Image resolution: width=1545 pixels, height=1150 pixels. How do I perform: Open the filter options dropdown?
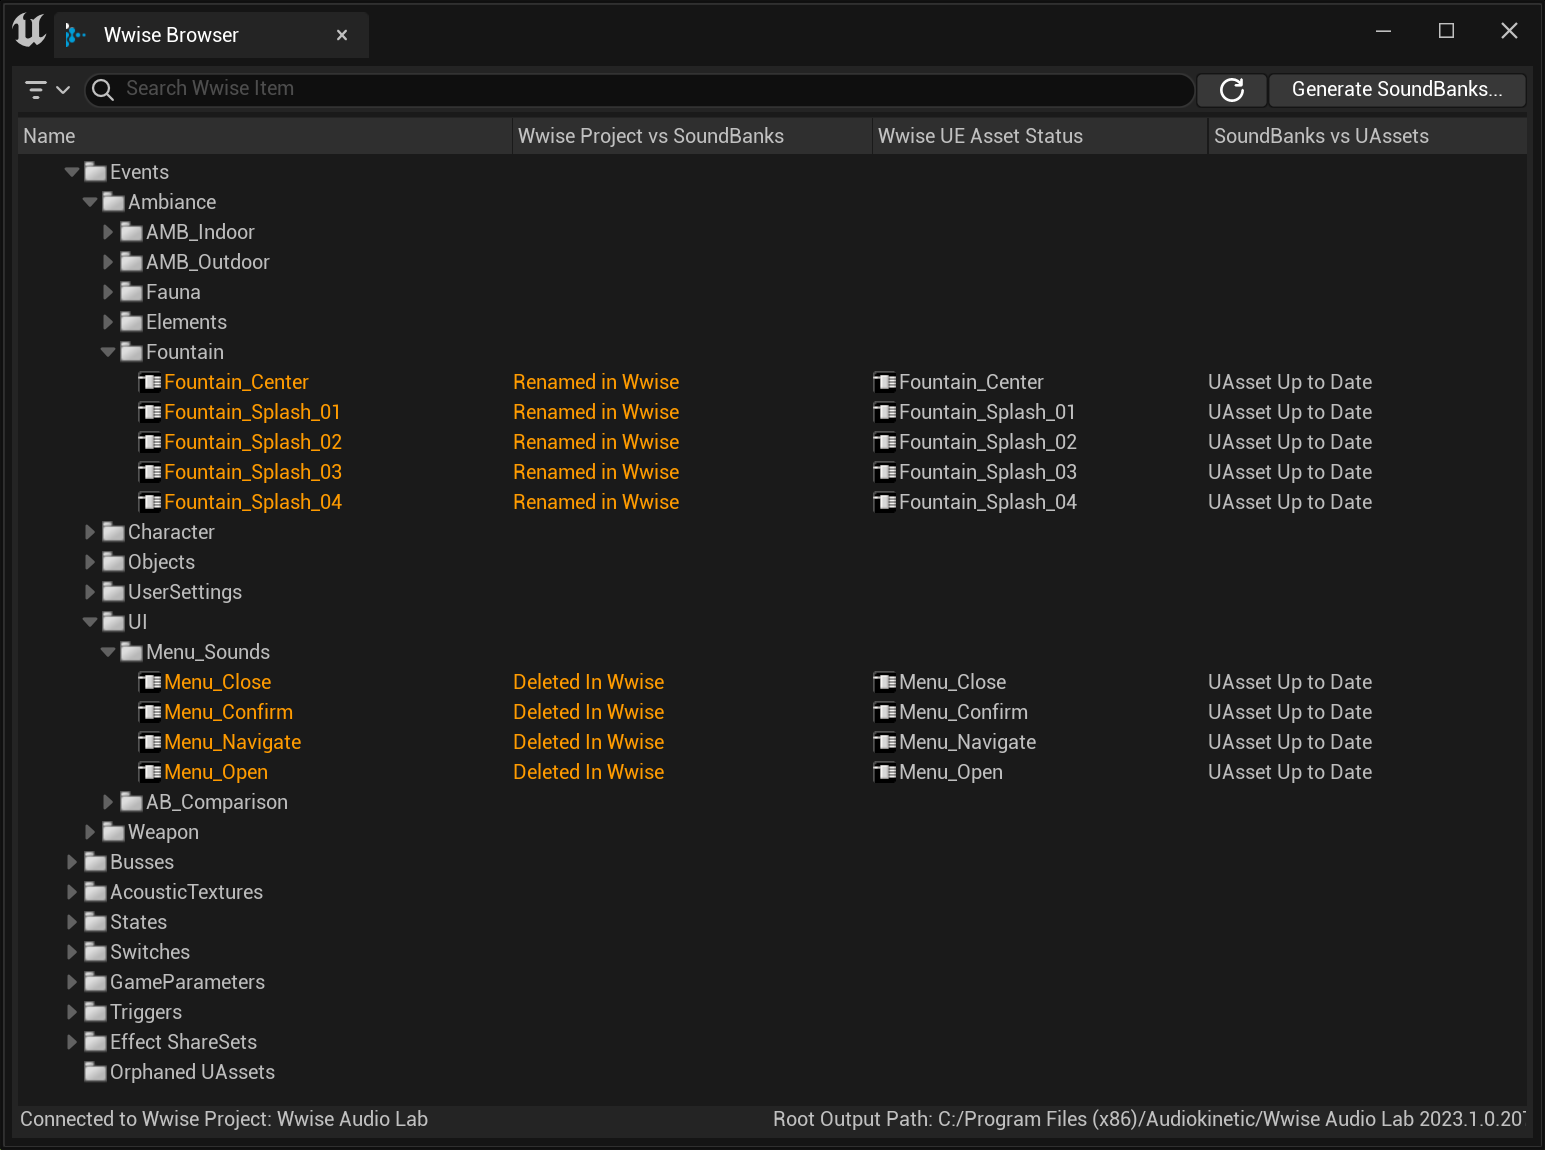coord(46,90)
